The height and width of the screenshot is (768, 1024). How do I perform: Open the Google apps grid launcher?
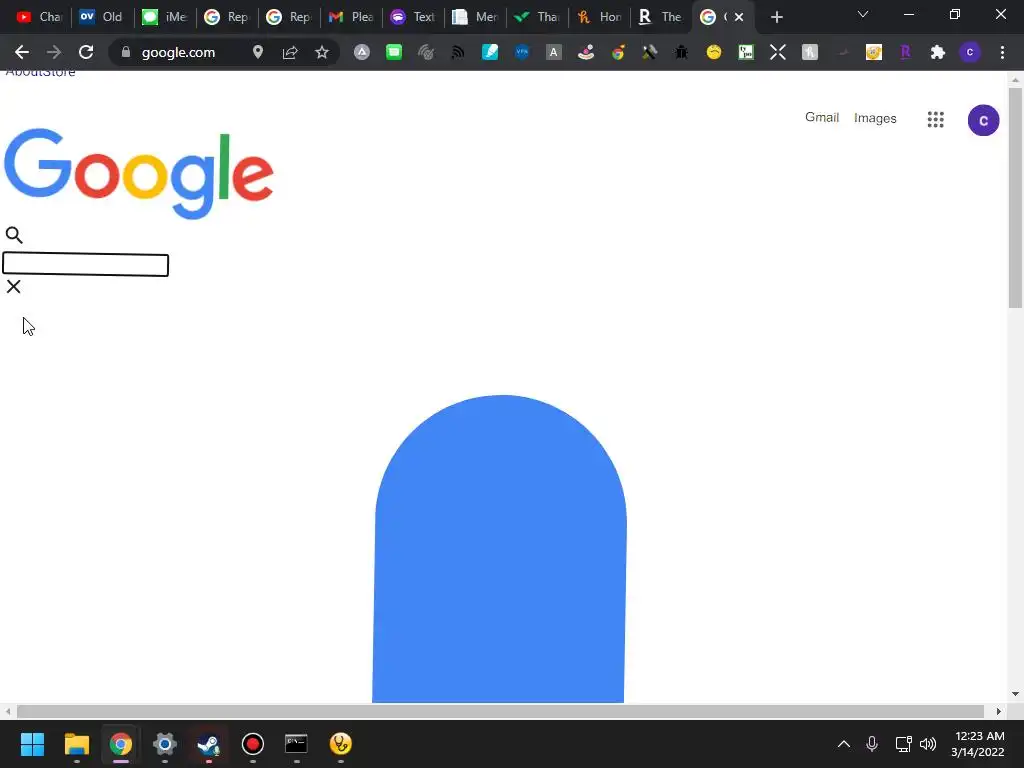pyautogui.click(x=935, y=119)
